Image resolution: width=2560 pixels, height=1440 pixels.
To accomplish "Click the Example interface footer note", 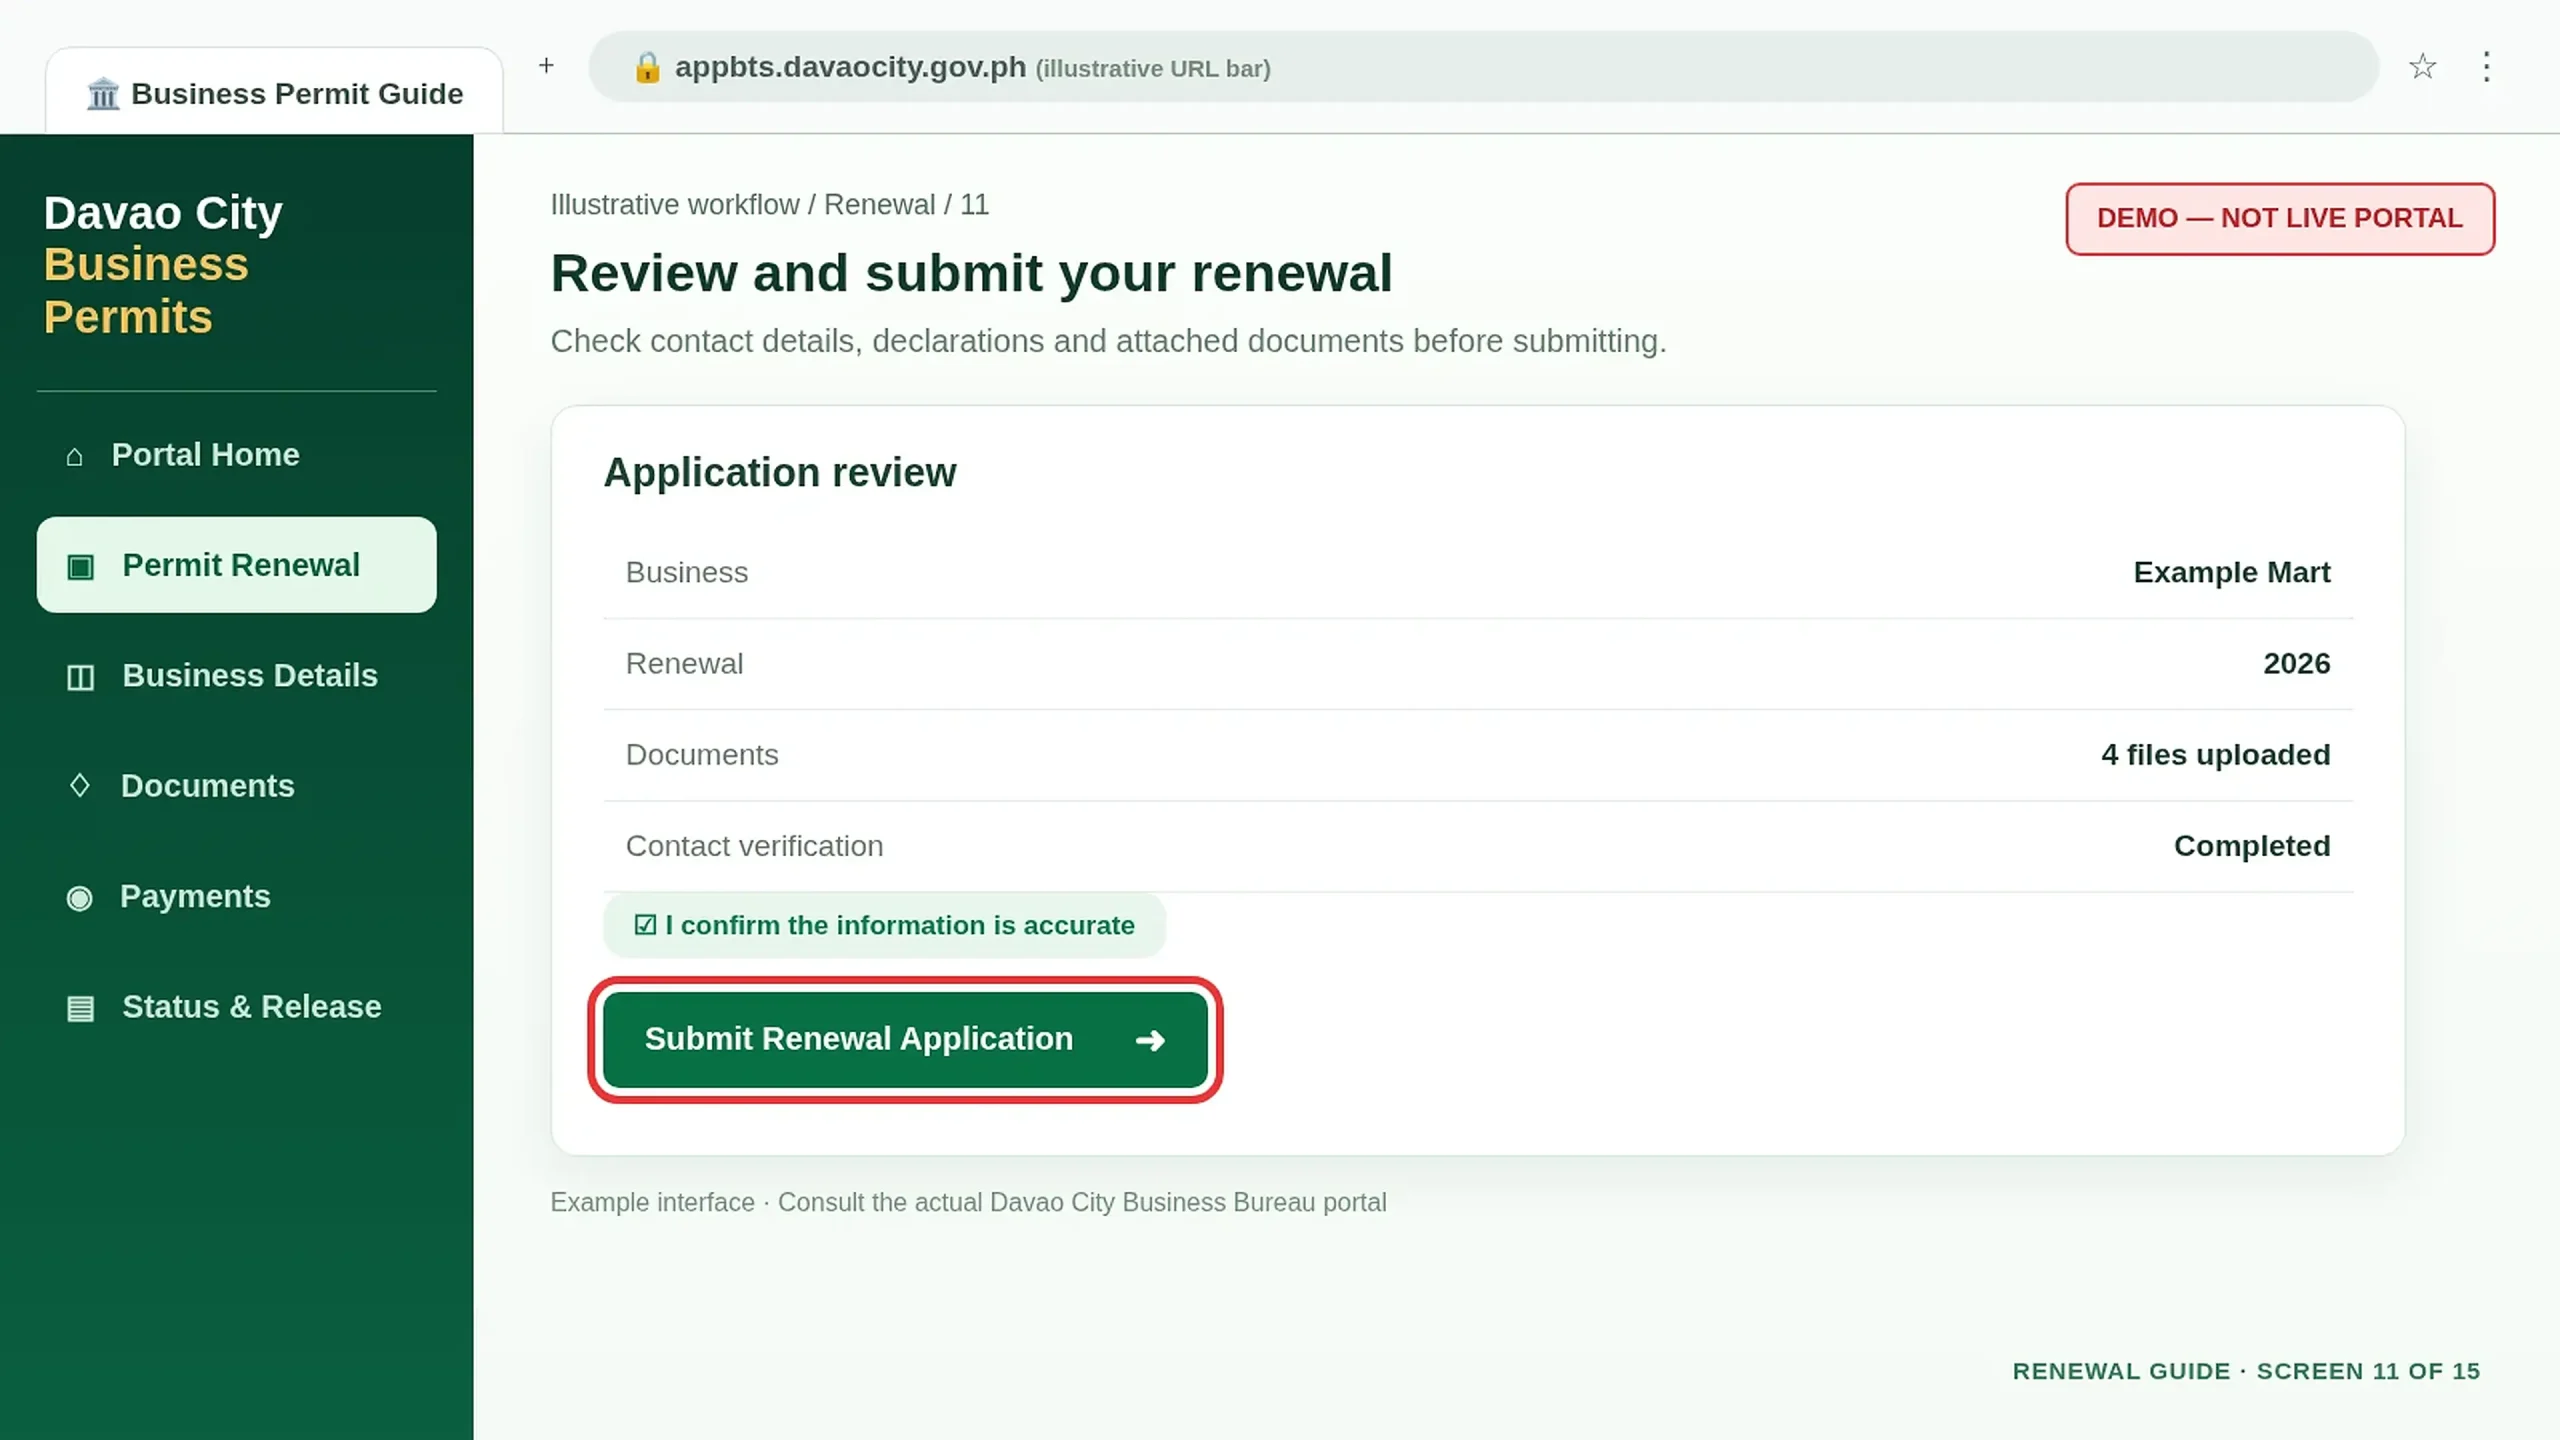I will [968, 1203].
